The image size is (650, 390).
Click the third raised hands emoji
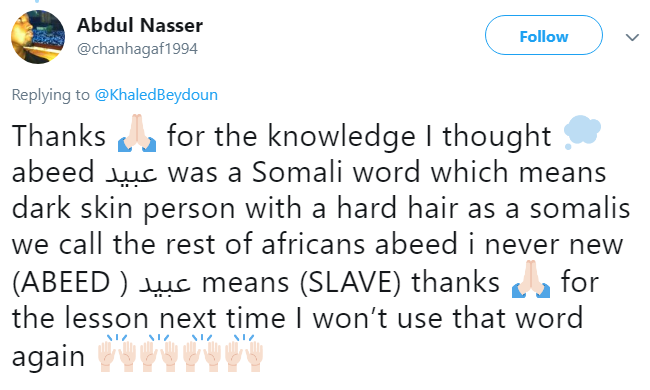coord(202,353)
